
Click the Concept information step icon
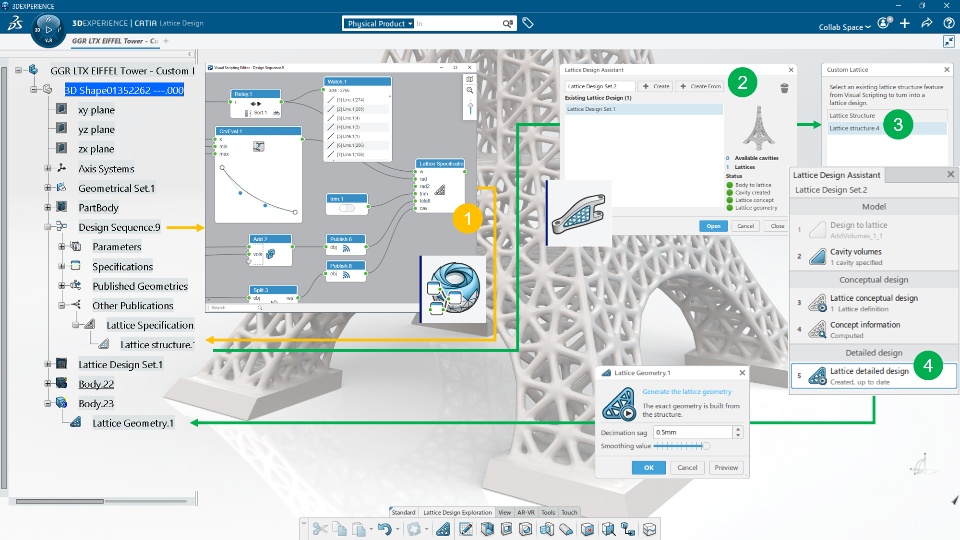click(817, 329)
